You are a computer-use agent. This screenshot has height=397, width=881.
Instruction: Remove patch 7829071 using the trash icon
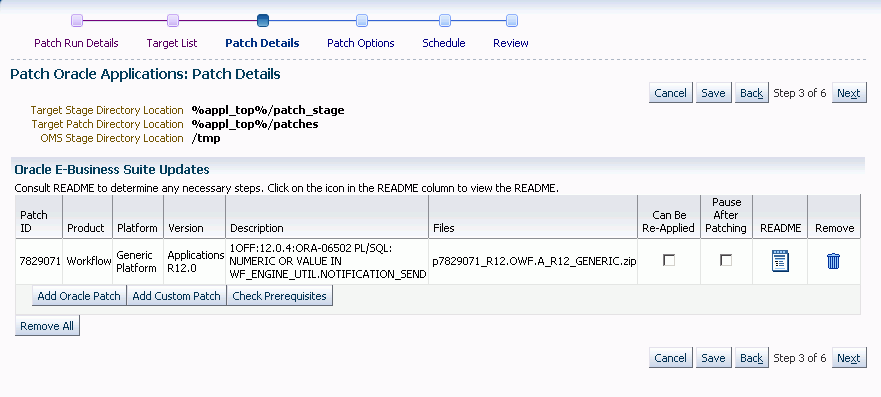tap(833, 261)
